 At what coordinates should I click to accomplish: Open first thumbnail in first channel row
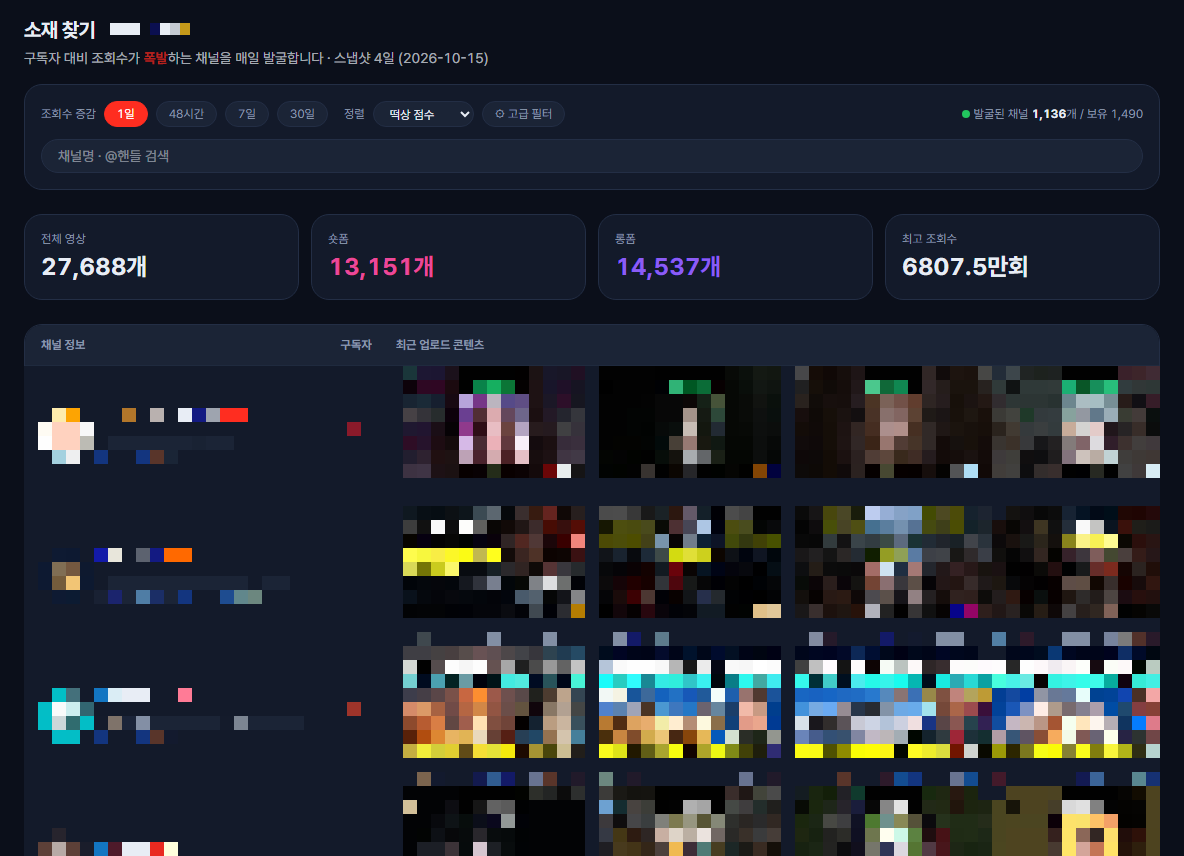[x=494, y=422]
